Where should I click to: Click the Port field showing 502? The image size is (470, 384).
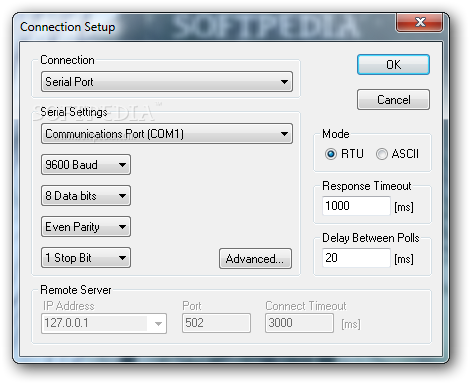point(216,323)
